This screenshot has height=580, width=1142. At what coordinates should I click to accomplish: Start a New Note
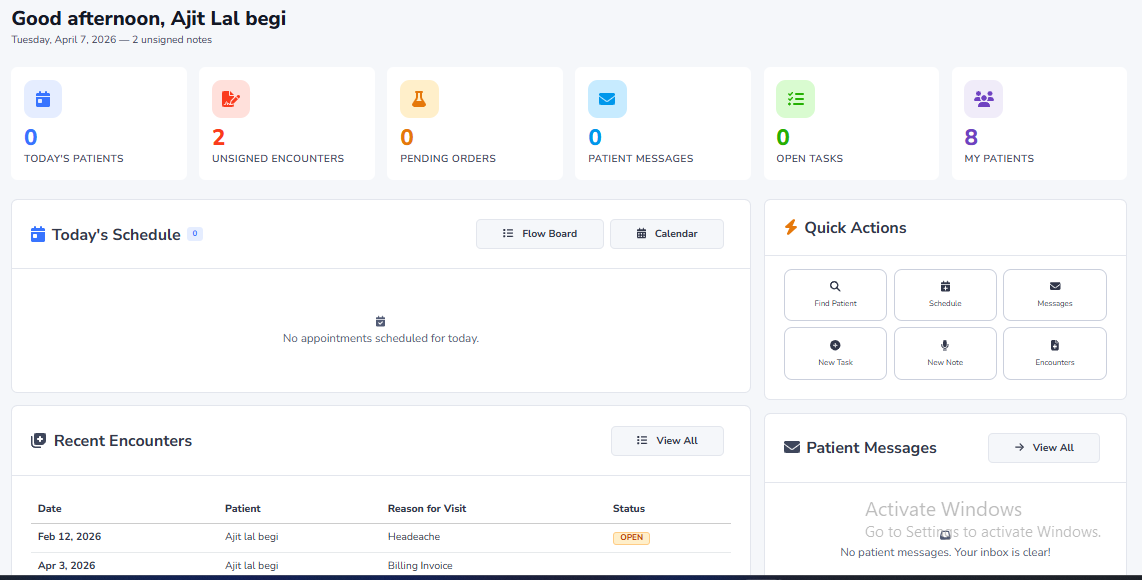(x=945, y=353)
